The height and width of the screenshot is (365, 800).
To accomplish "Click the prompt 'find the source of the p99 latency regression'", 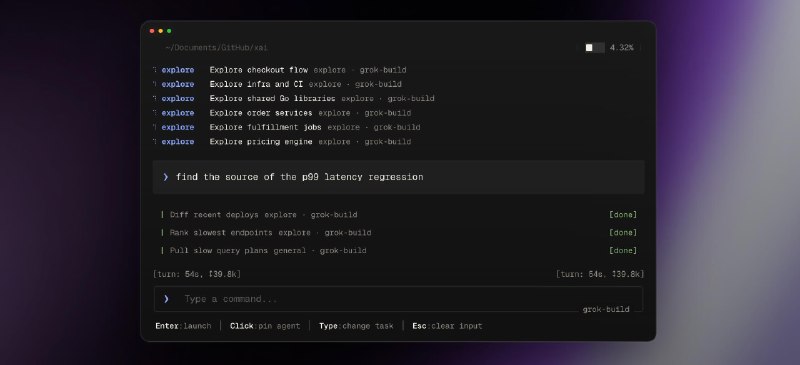I will click(x=398, y=177).
